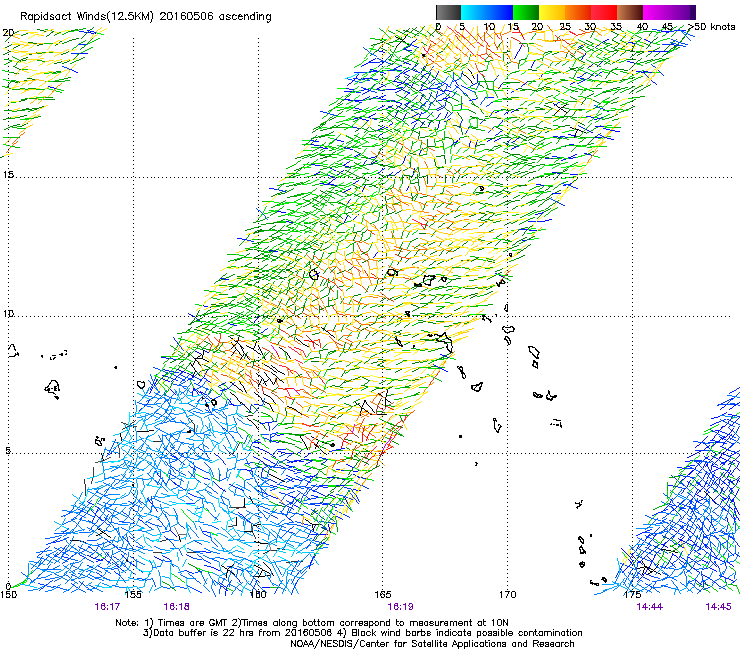This screenshot has width=740, height=650.
Task: Select the '25' legend speed label
Action: [x=564, y=26]
